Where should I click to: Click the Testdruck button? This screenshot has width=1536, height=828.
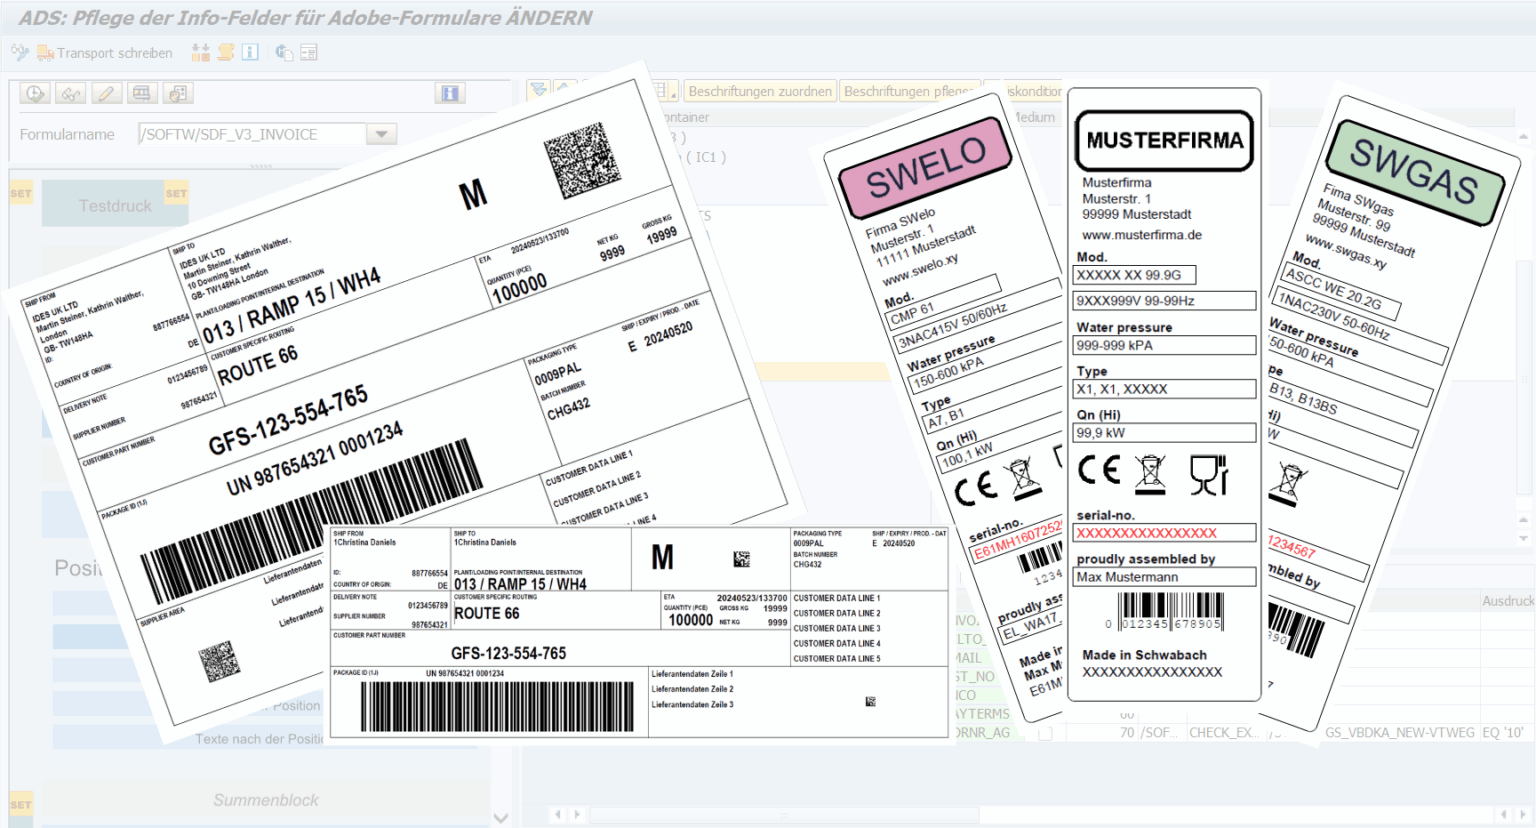point(115,205)
